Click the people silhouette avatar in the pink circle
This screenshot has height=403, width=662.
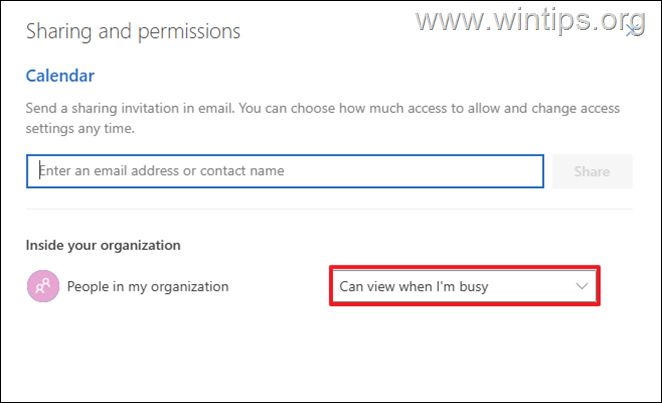[43, 286]
